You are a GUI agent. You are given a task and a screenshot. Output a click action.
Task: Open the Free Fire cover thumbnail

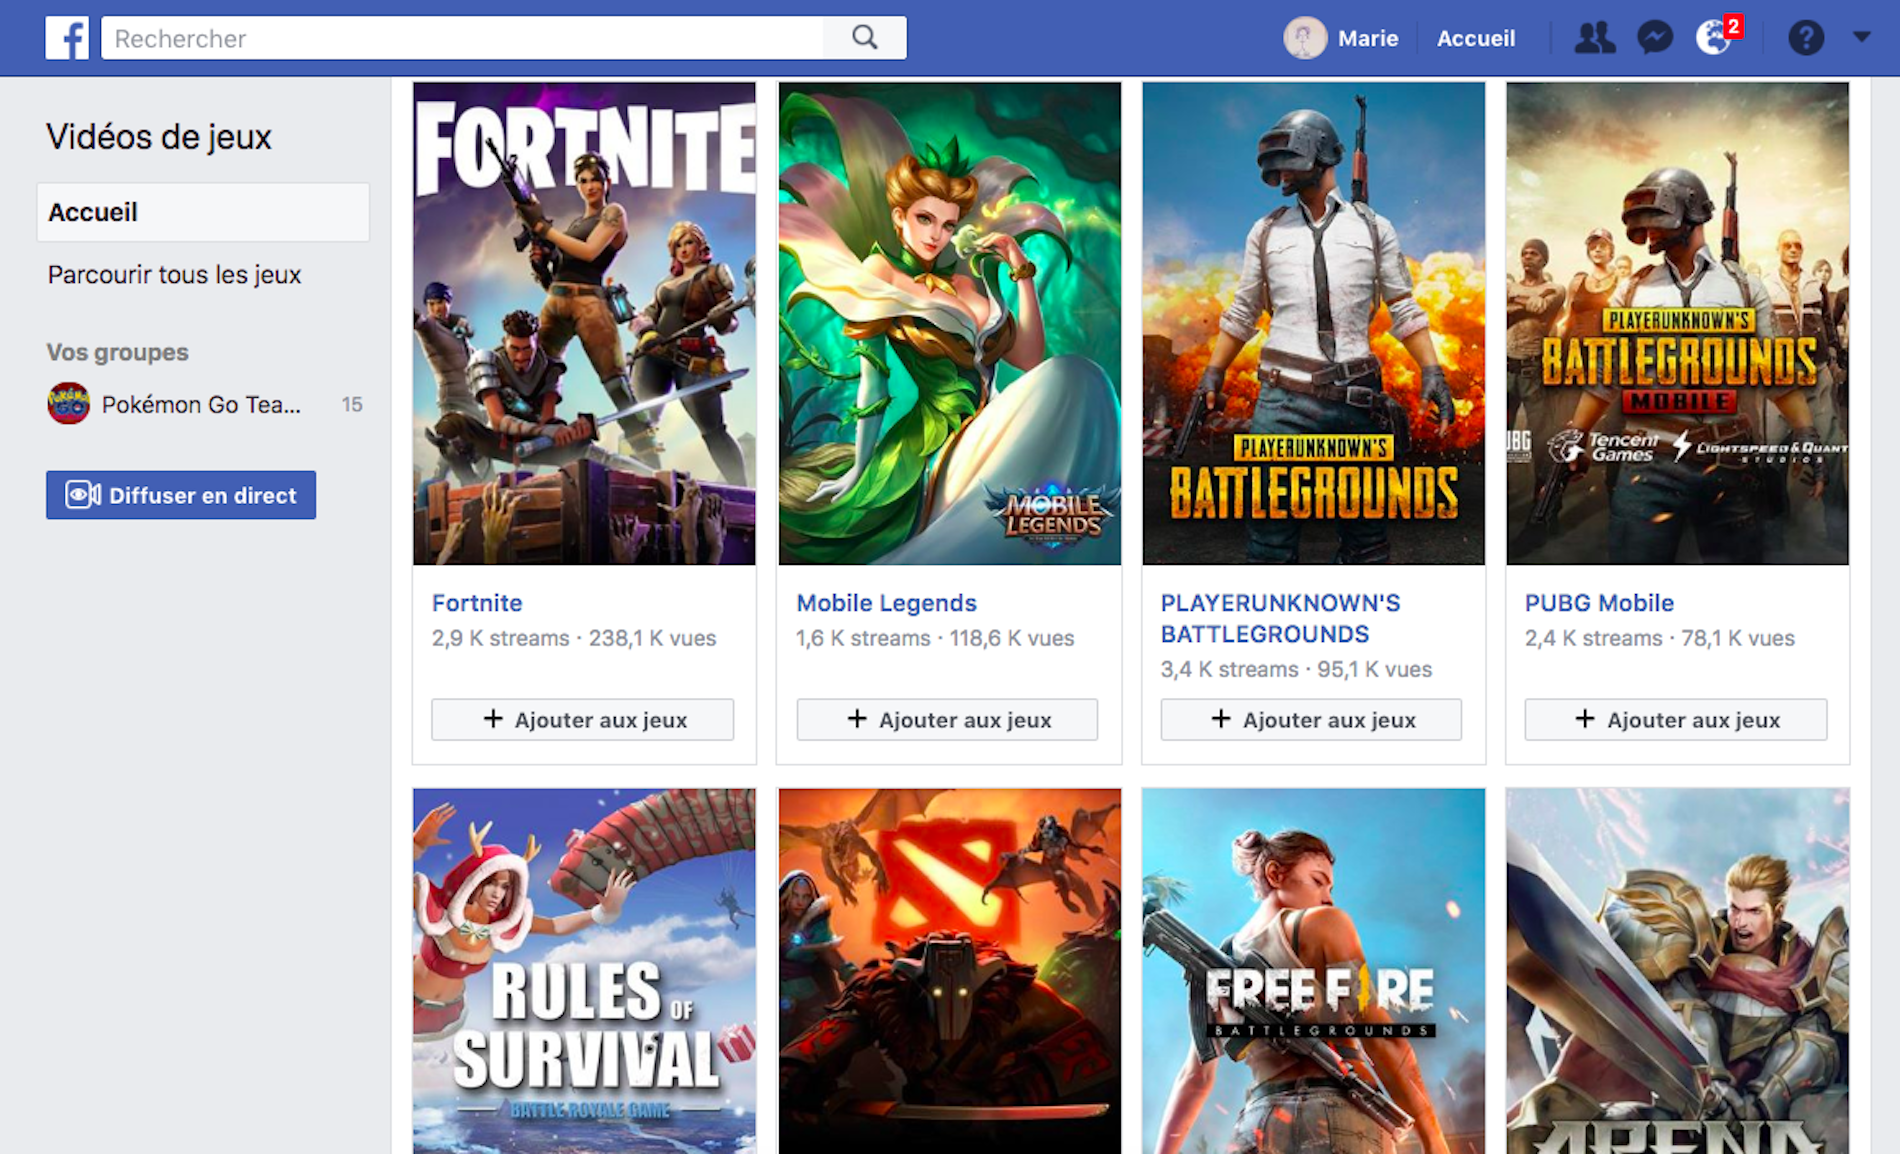coord(1313,971)
